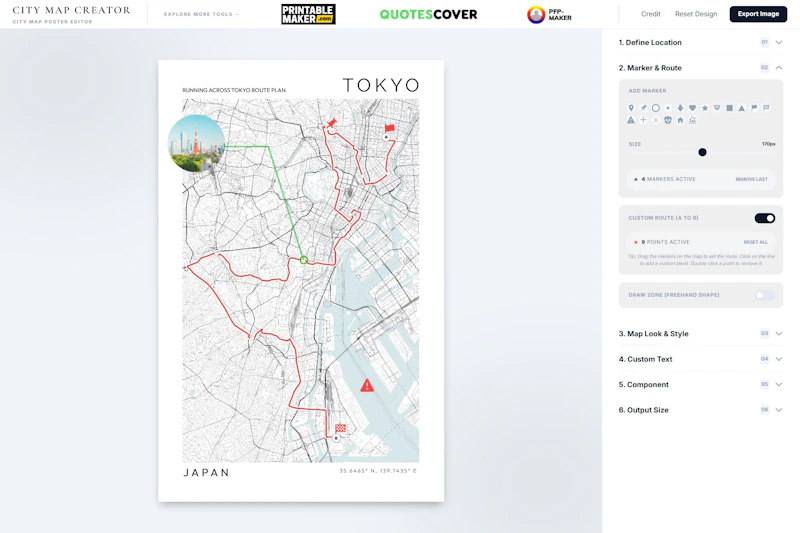This screenshot has height=533, width=800.
Task: Click the red warning triangle on map
Action: click(x=367, y=386)
